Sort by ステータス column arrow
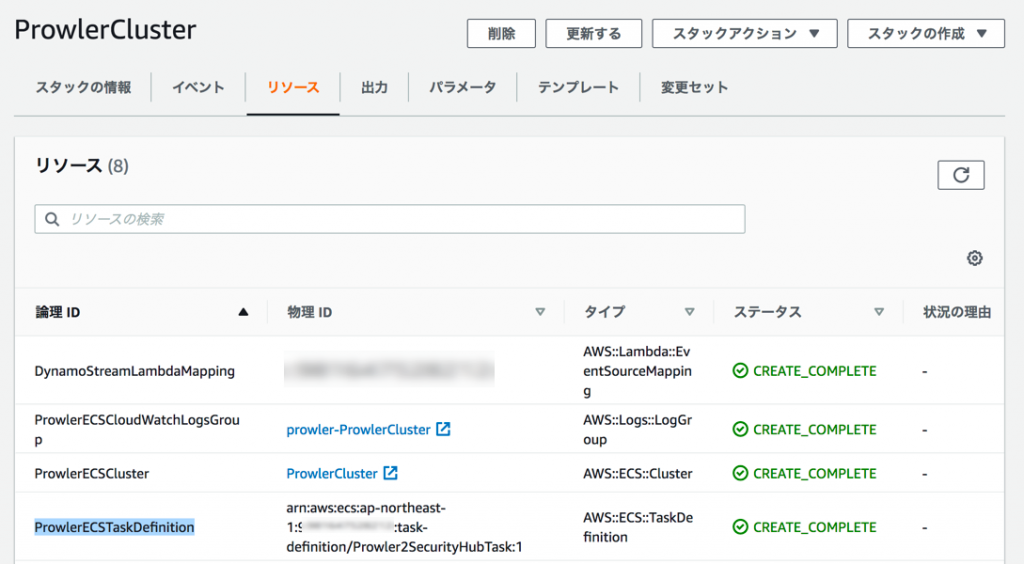The width and height of the screenshot is (1024, 564). pyautogui.click(x=879, y=312)
